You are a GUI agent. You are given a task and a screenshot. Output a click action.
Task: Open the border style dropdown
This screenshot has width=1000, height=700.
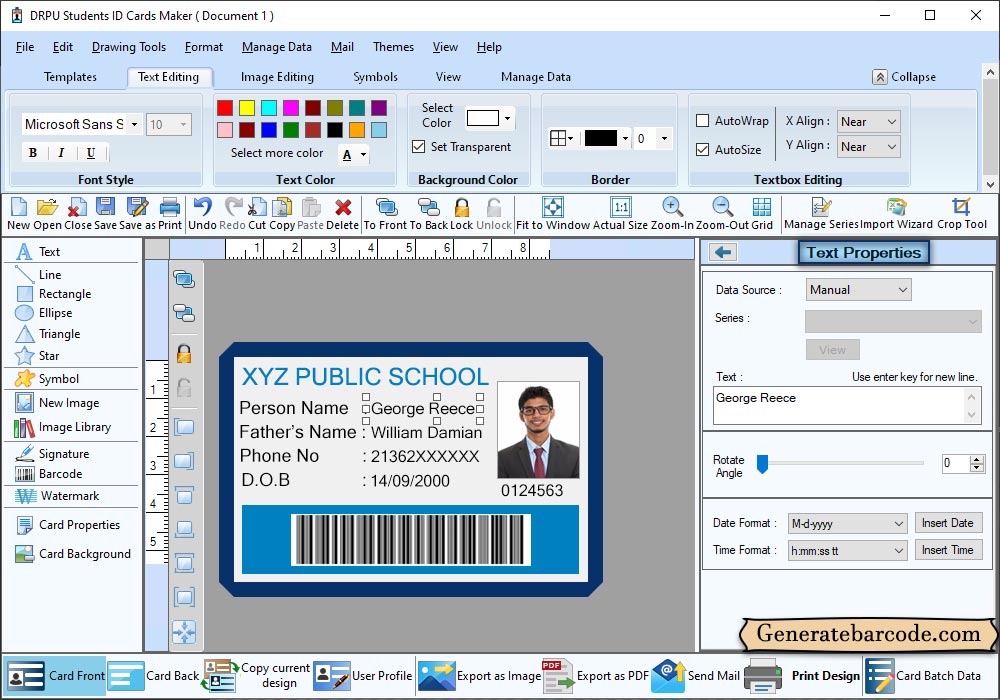[x=561, y=138]
